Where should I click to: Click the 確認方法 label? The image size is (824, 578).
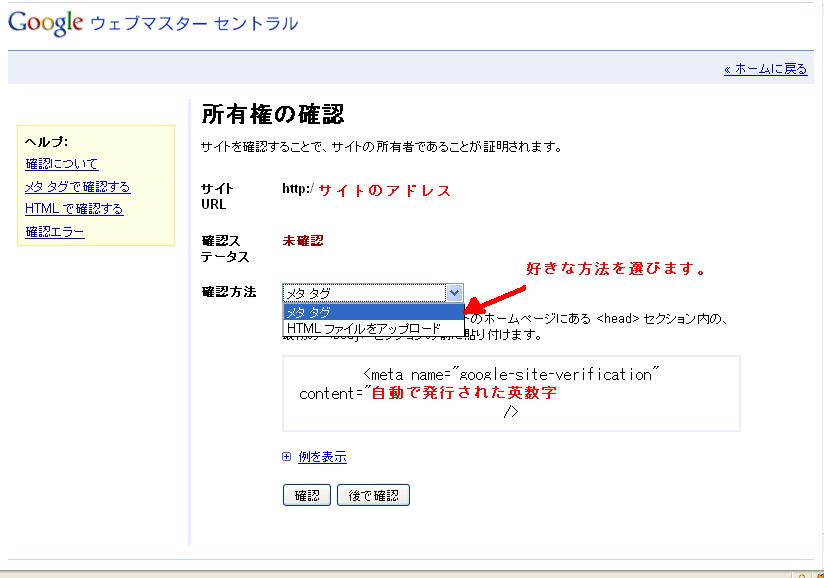pos(229,292)
